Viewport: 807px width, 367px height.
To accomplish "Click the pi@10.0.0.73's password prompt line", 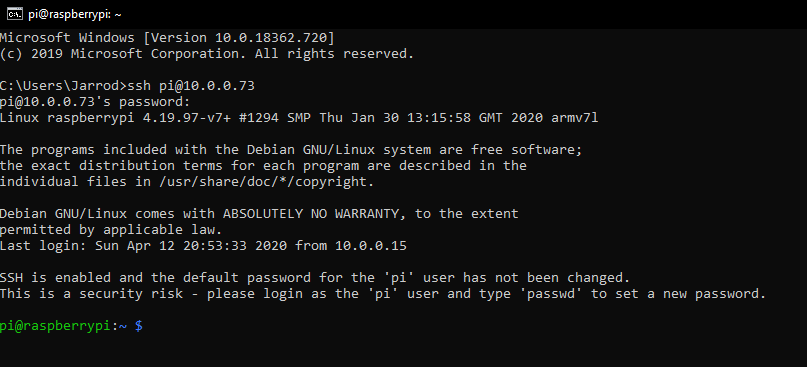I will [x=95, y=102].
